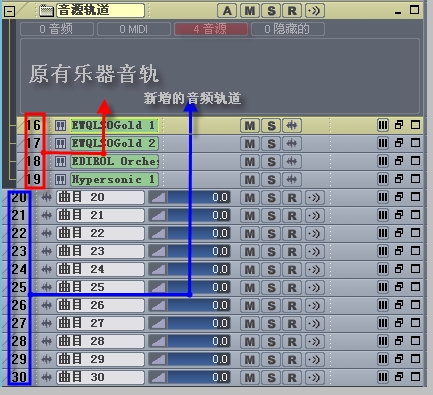433x395 pixels.
Task: Maximize the track 28 strip
Action: 415,341
